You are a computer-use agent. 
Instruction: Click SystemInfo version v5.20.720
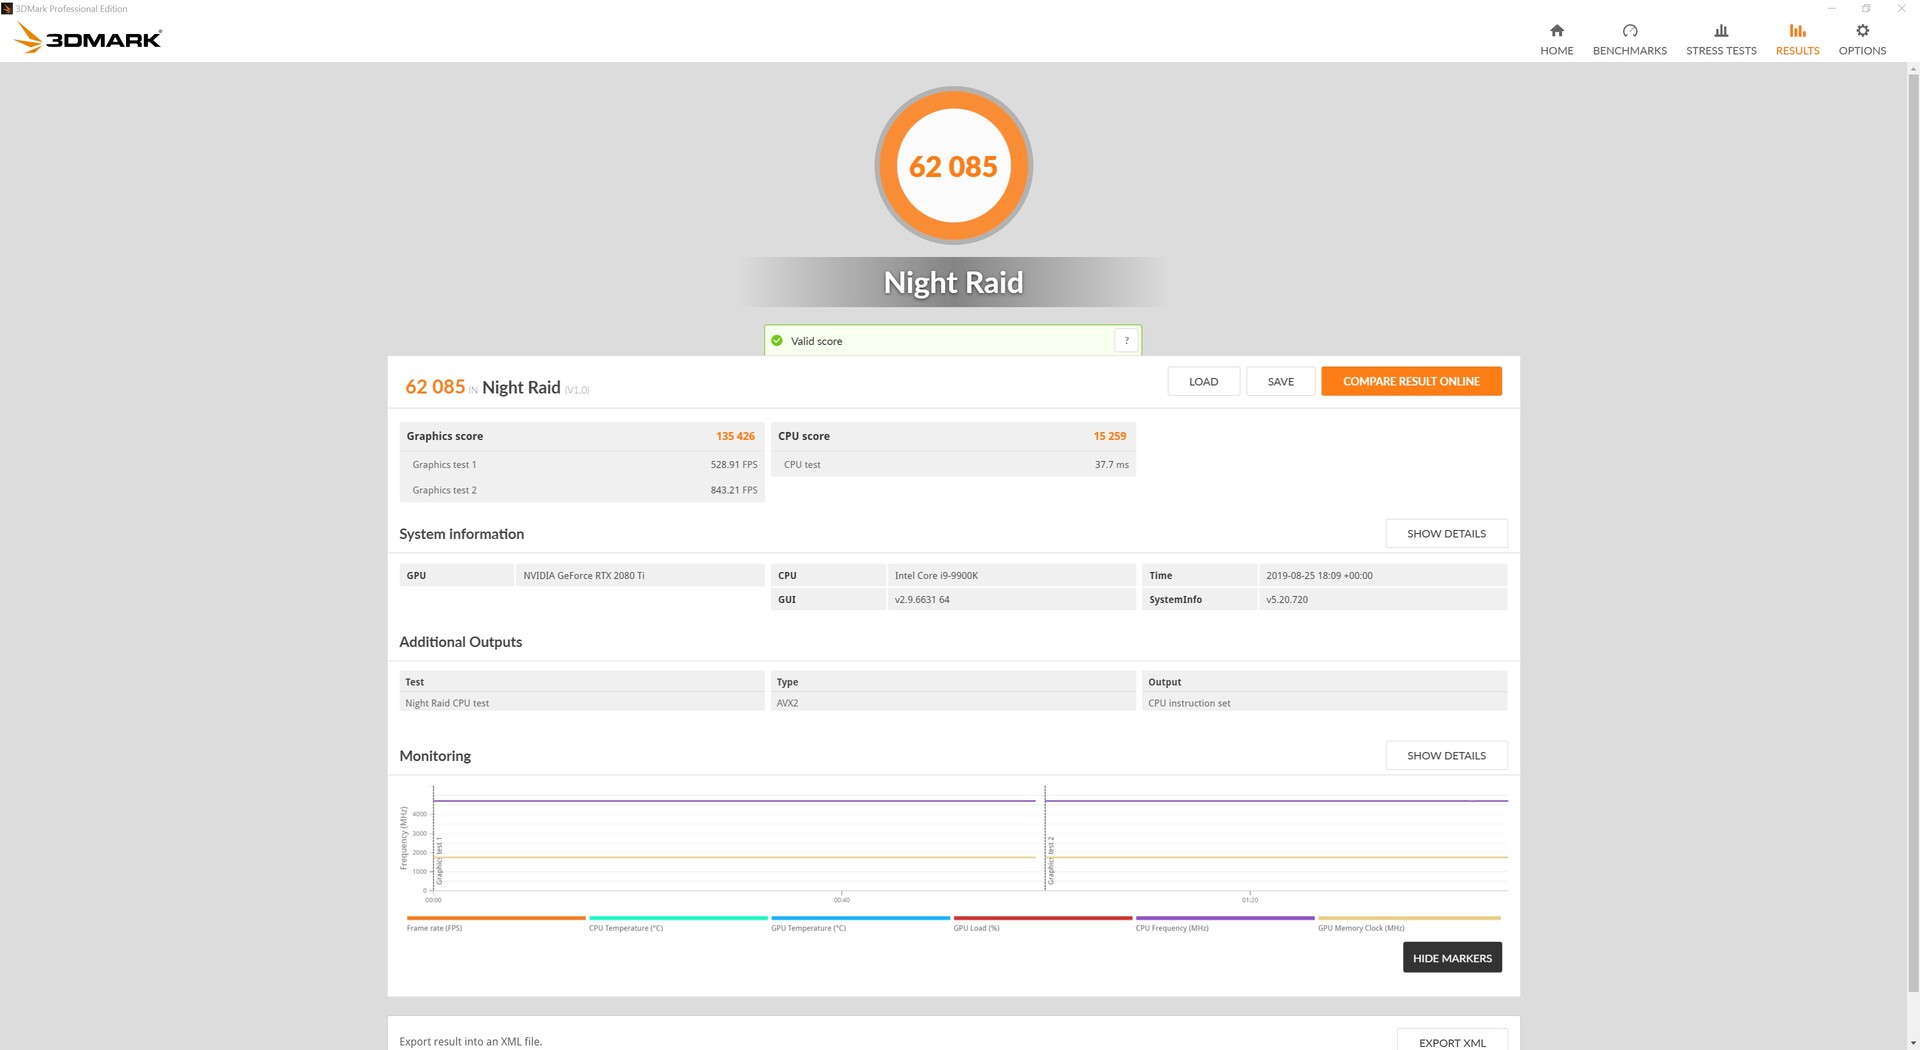click(x=1287, y=600)
